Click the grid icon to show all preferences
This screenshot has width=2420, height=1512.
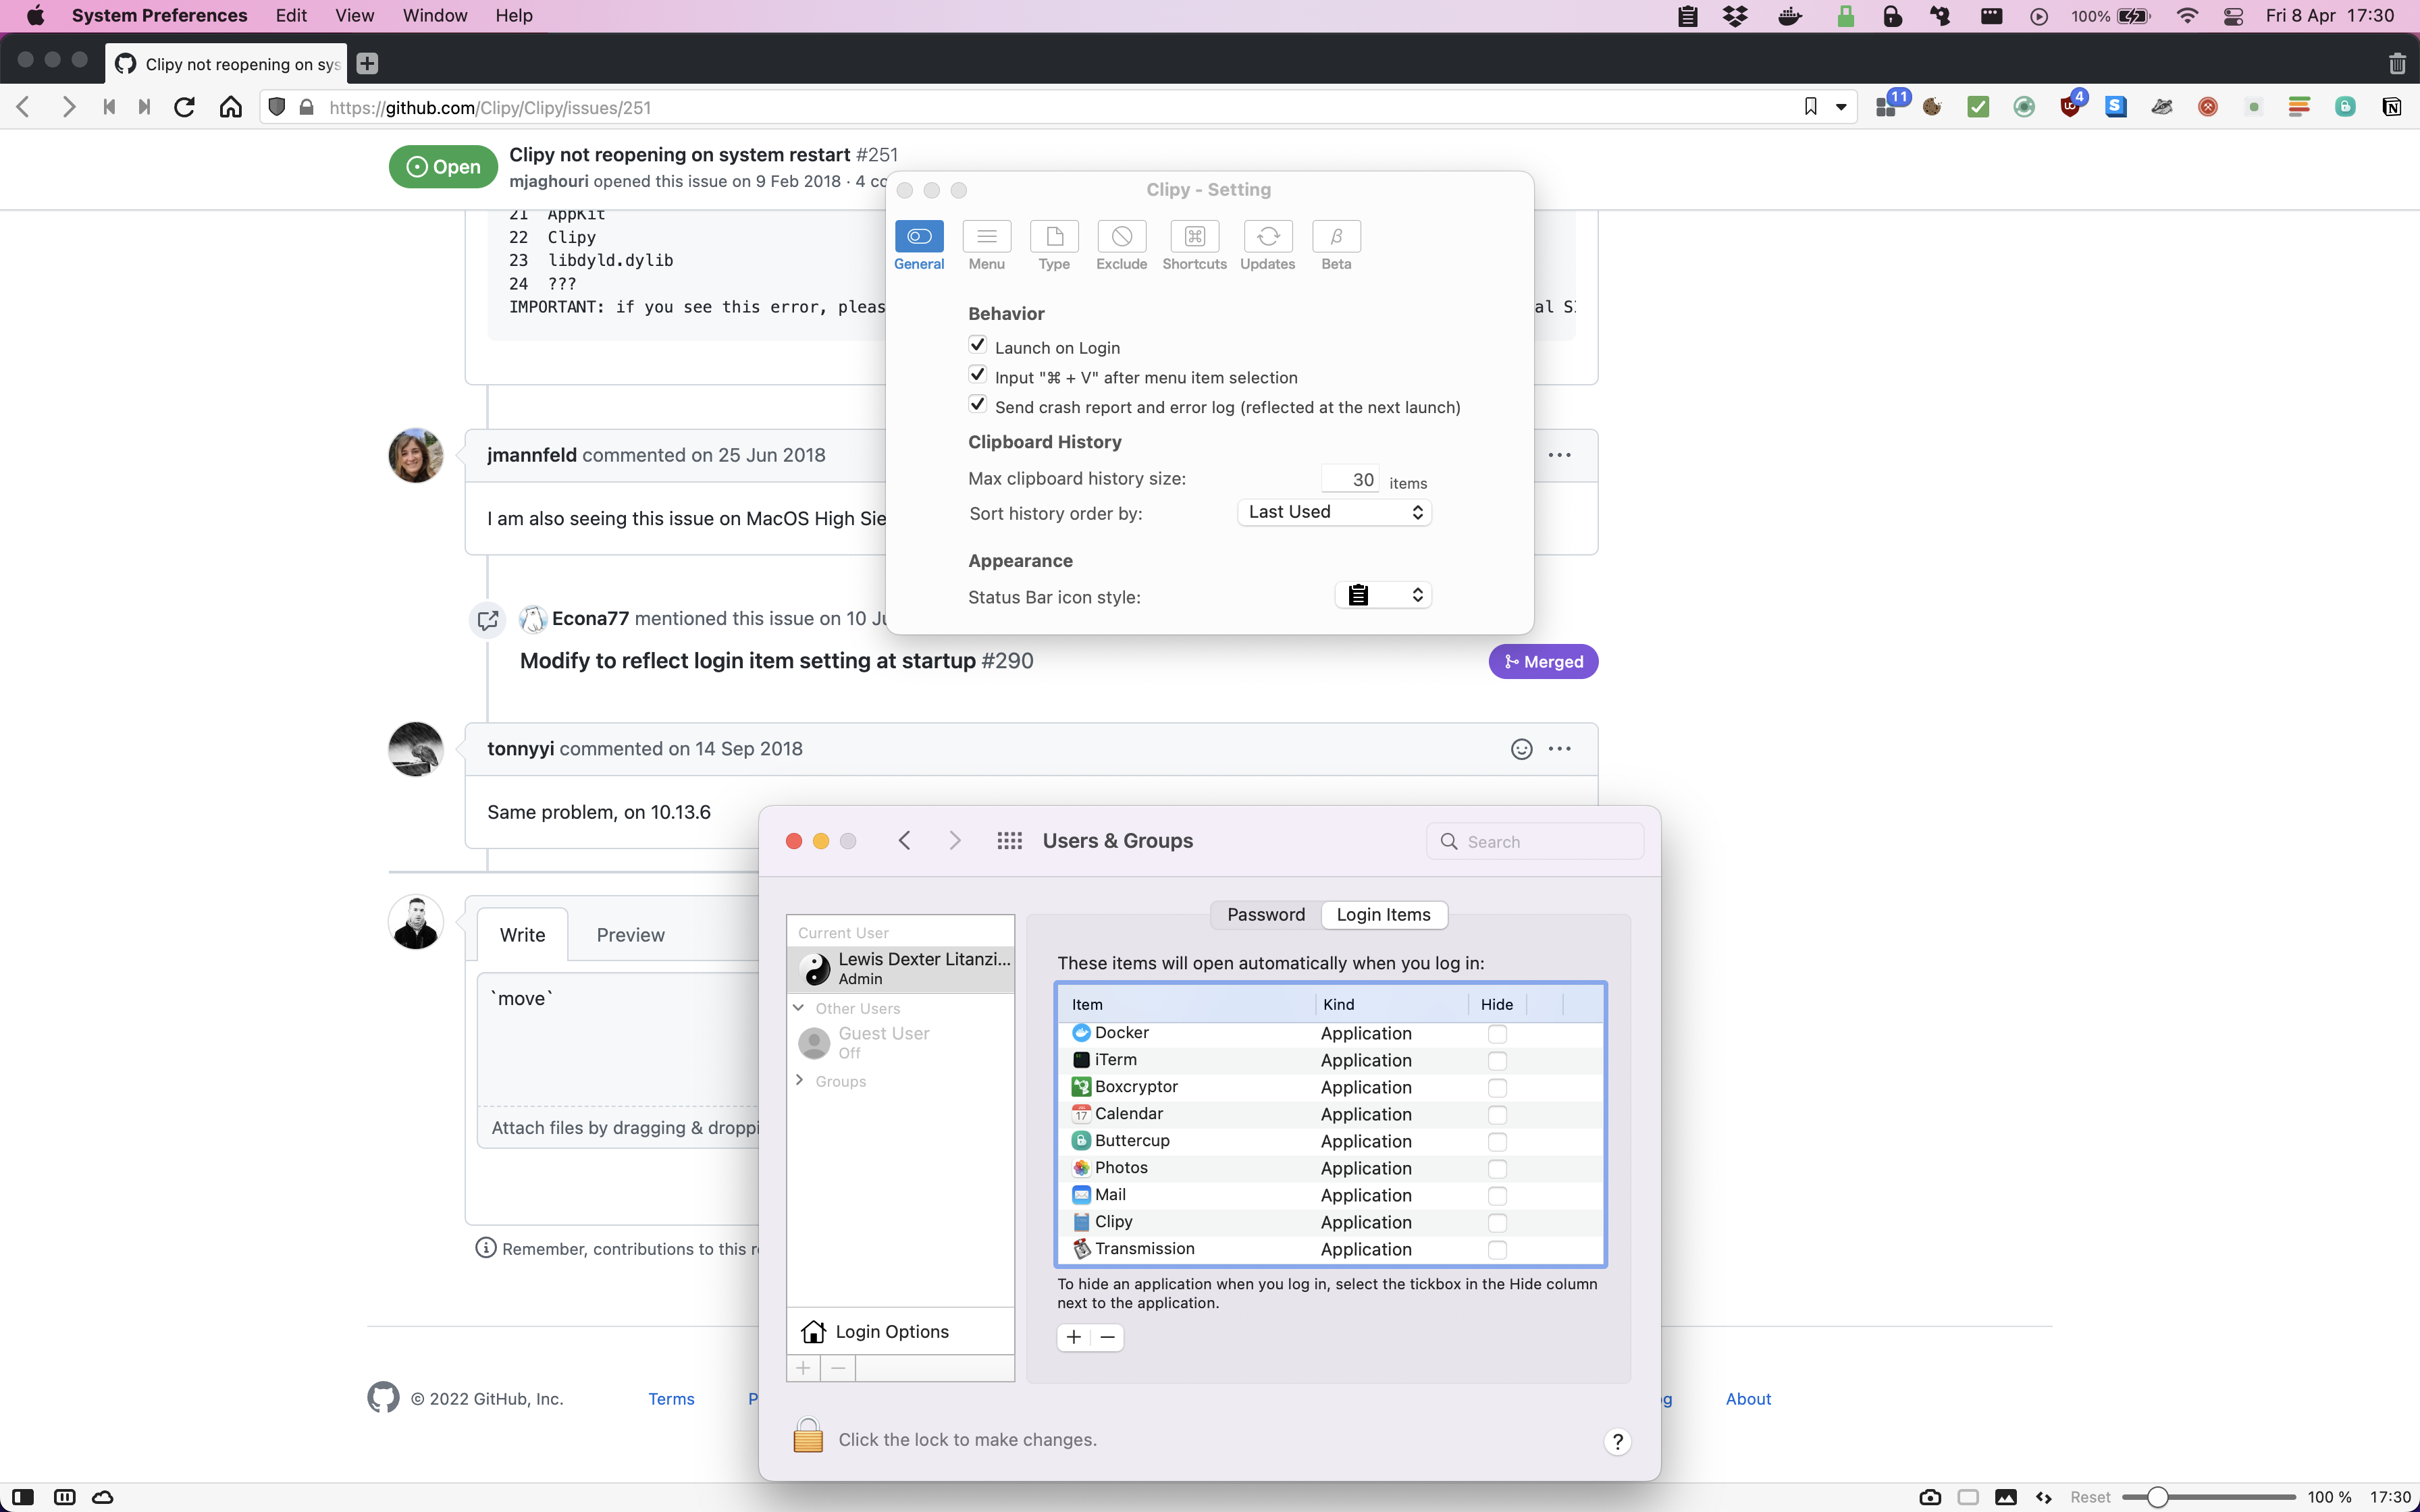click(1010, 840)
